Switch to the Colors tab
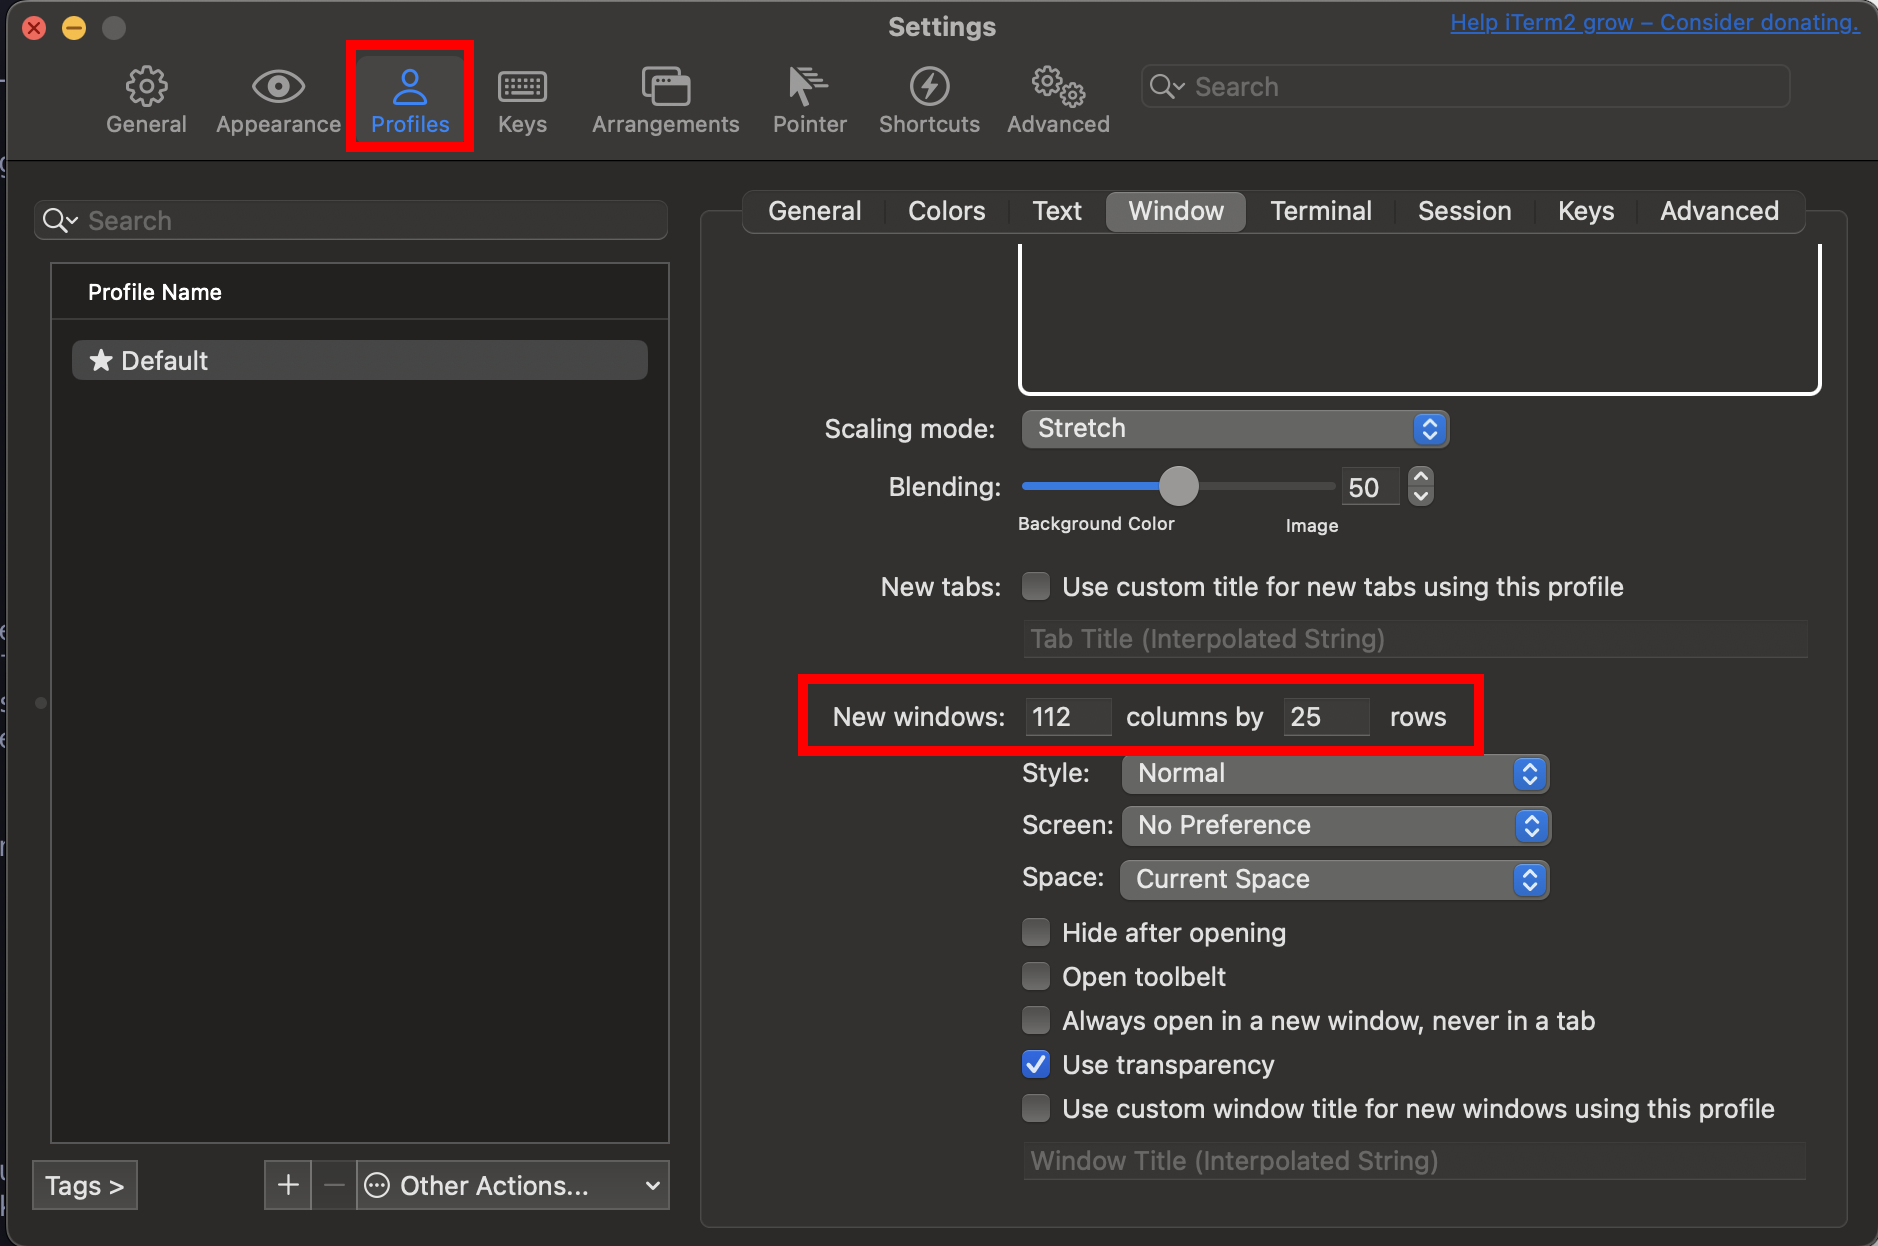The image size is (1878, 1246). 946,211
